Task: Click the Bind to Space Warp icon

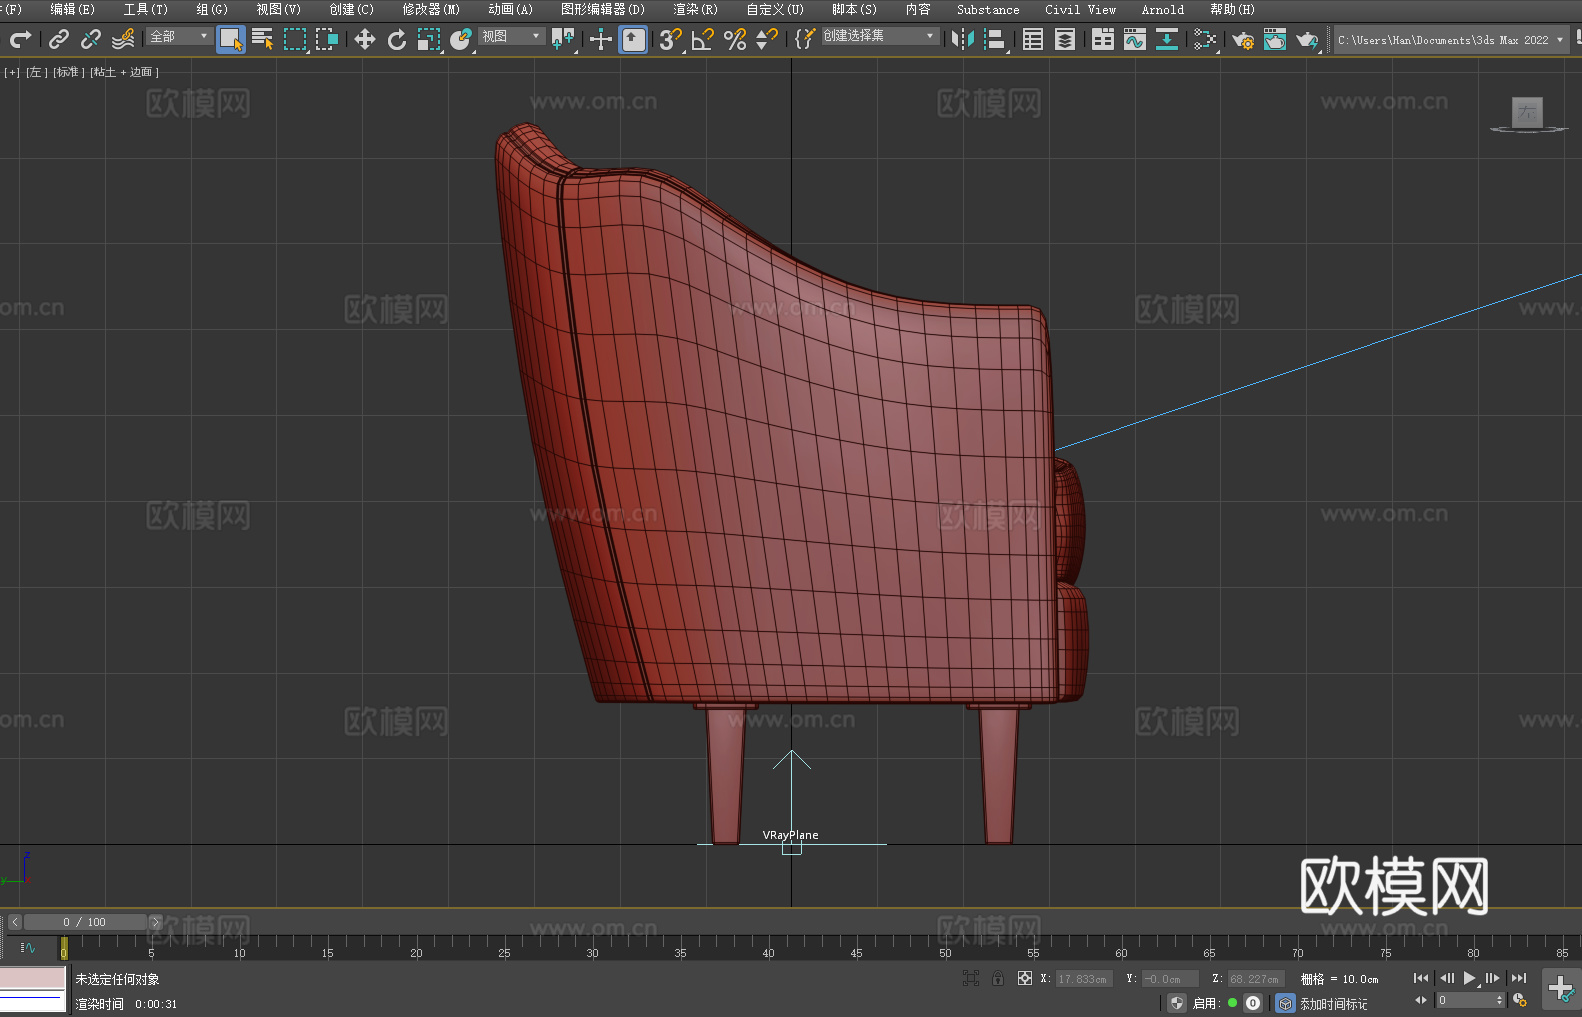Action: [123, 39]
